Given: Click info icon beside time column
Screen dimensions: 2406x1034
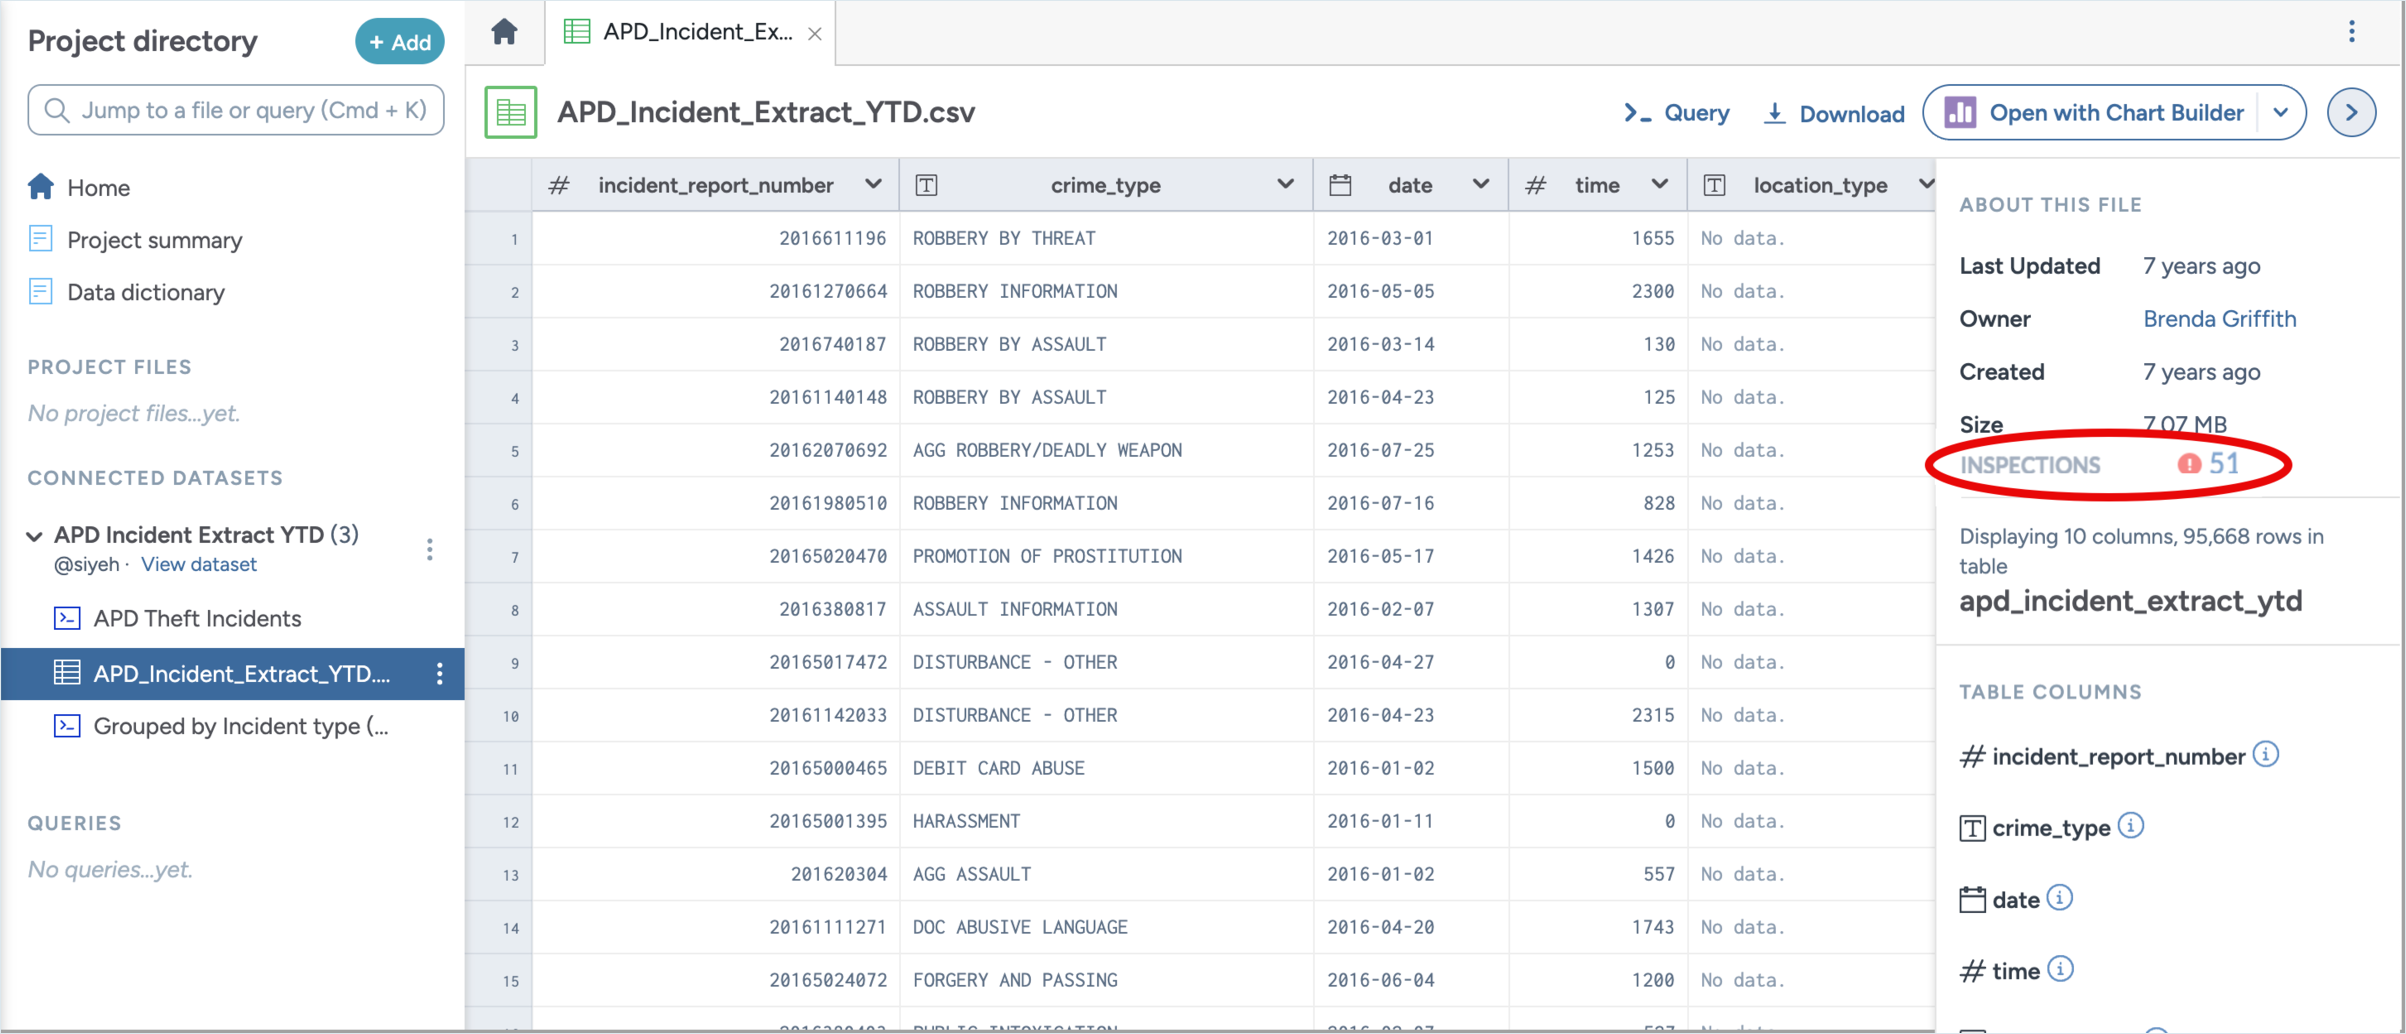Looking at the screenshot, I should 2060,969.
